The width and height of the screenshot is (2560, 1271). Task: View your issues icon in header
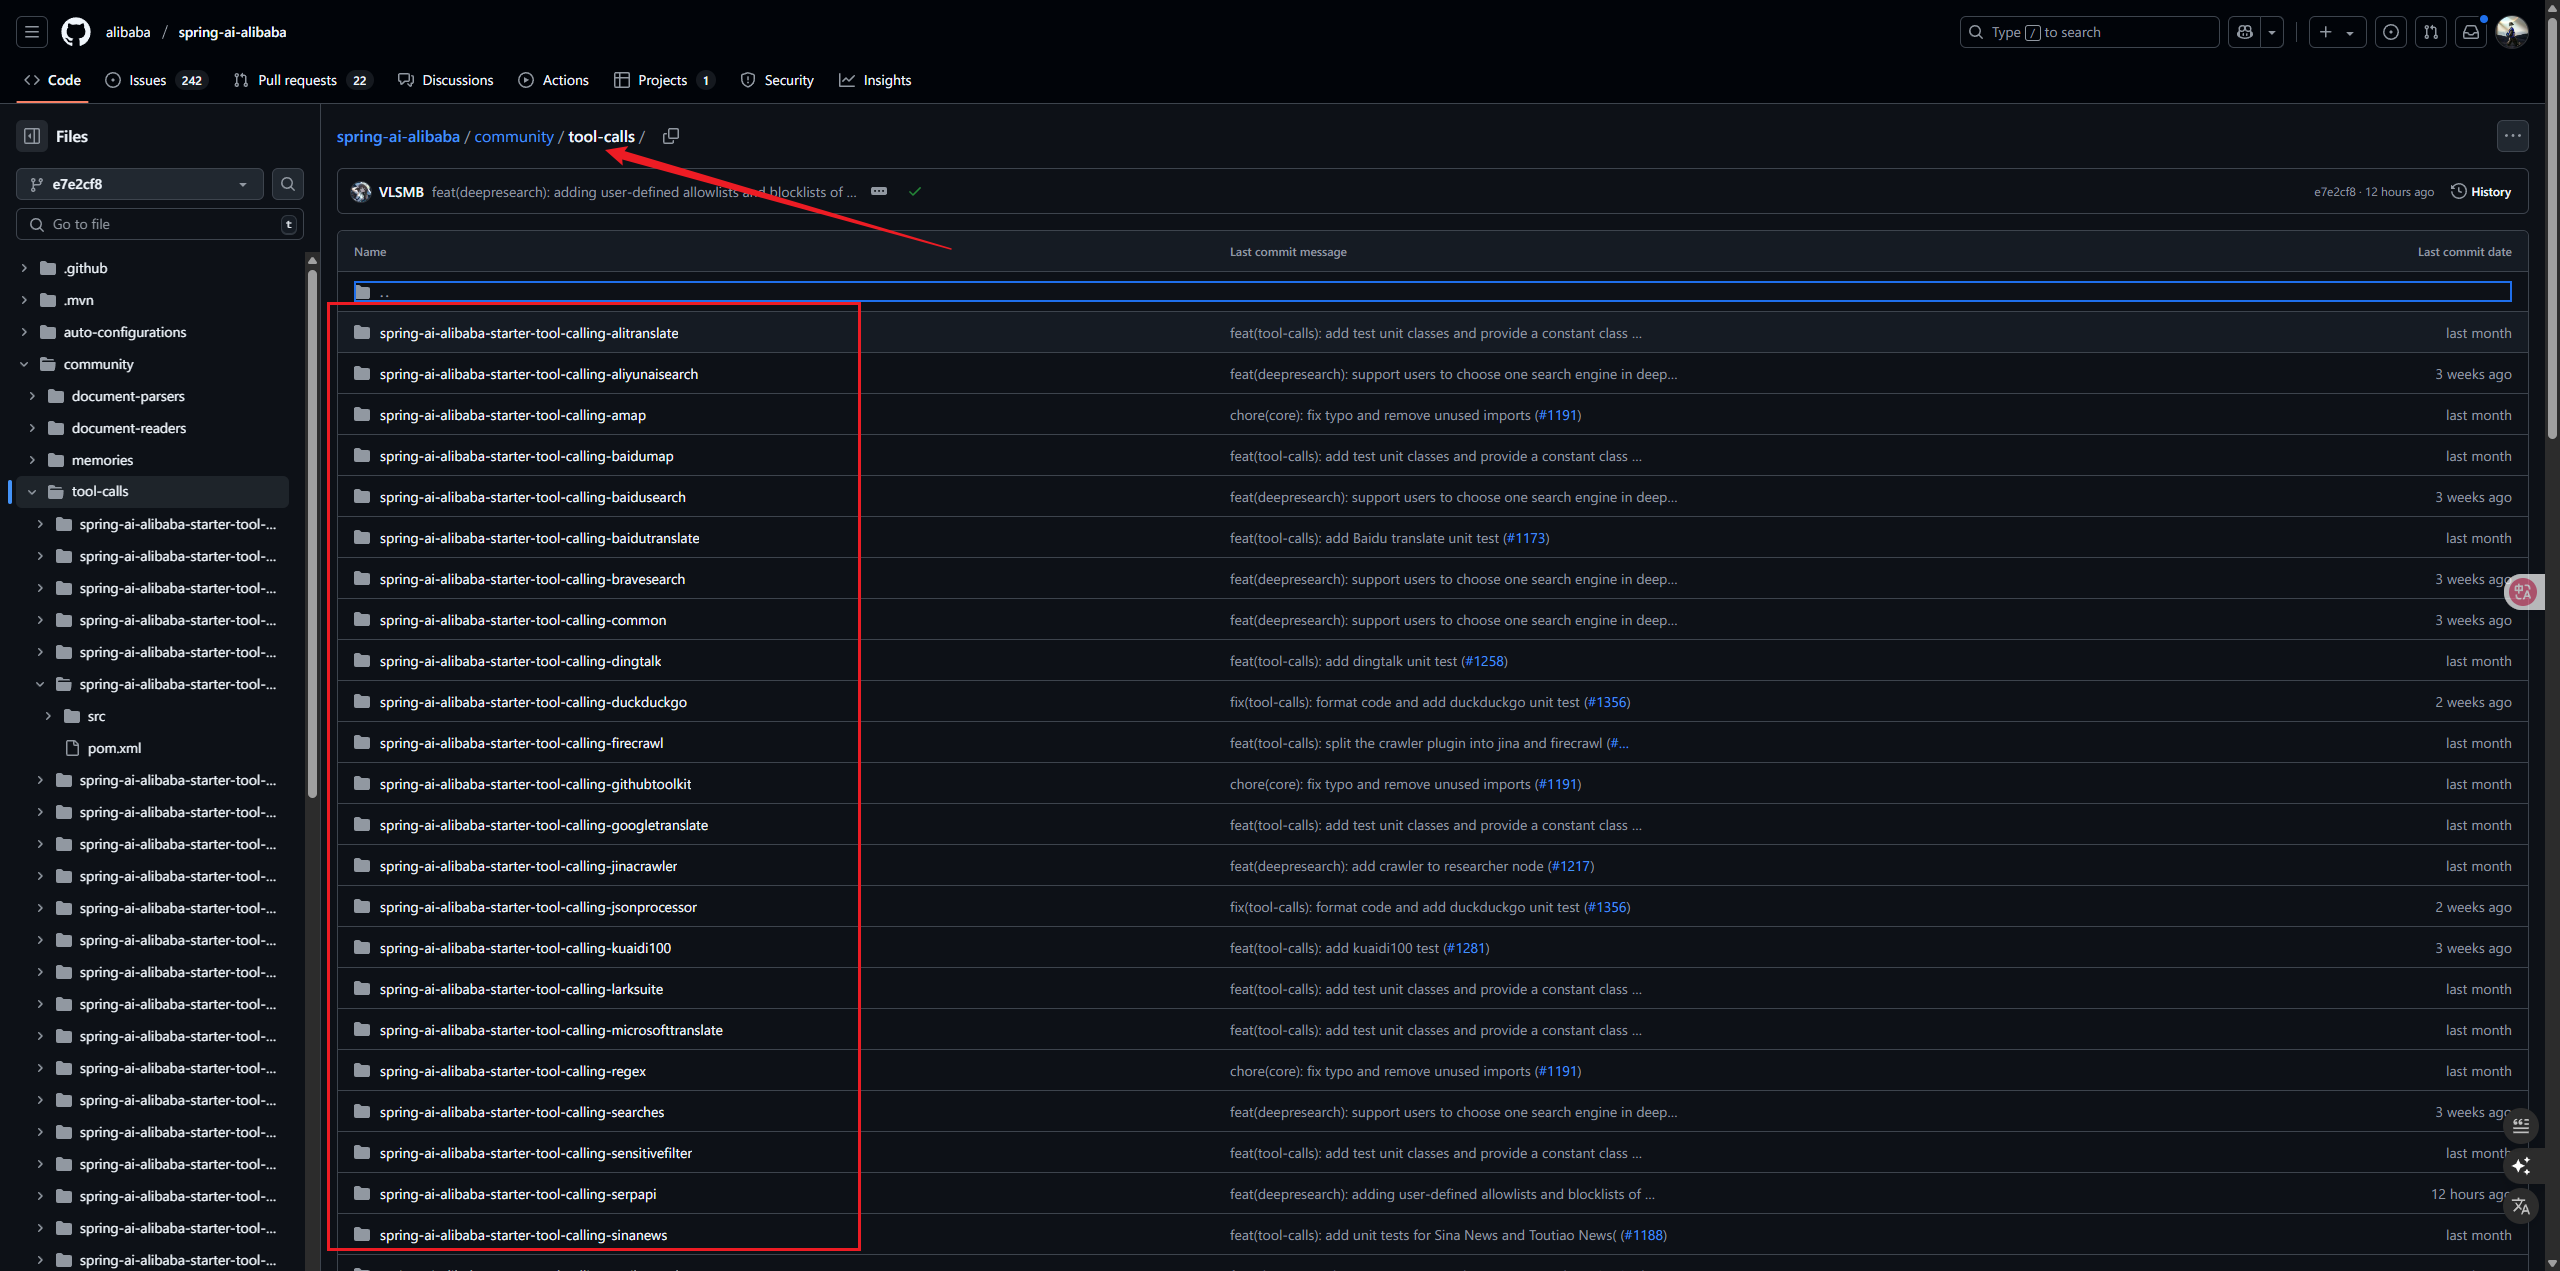click(2390, 32)
